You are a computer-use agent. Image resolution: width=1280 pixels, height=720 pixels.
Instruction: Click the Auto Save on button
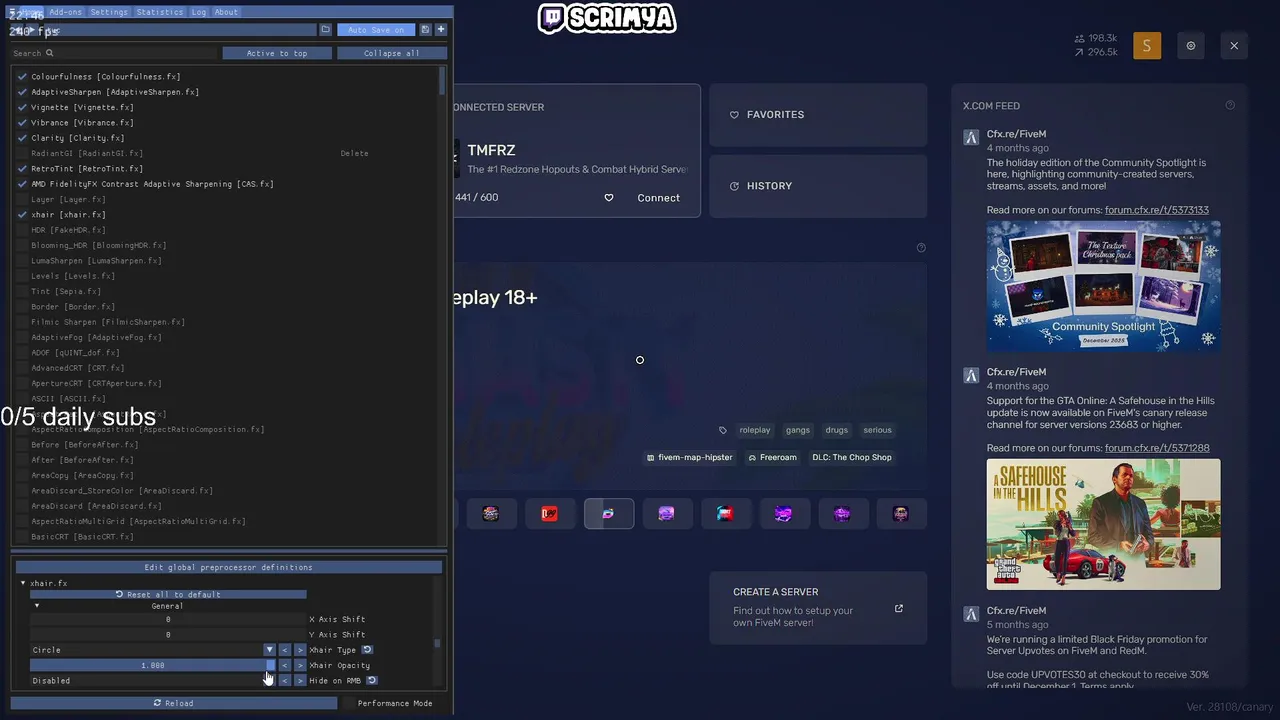point(376,30)
